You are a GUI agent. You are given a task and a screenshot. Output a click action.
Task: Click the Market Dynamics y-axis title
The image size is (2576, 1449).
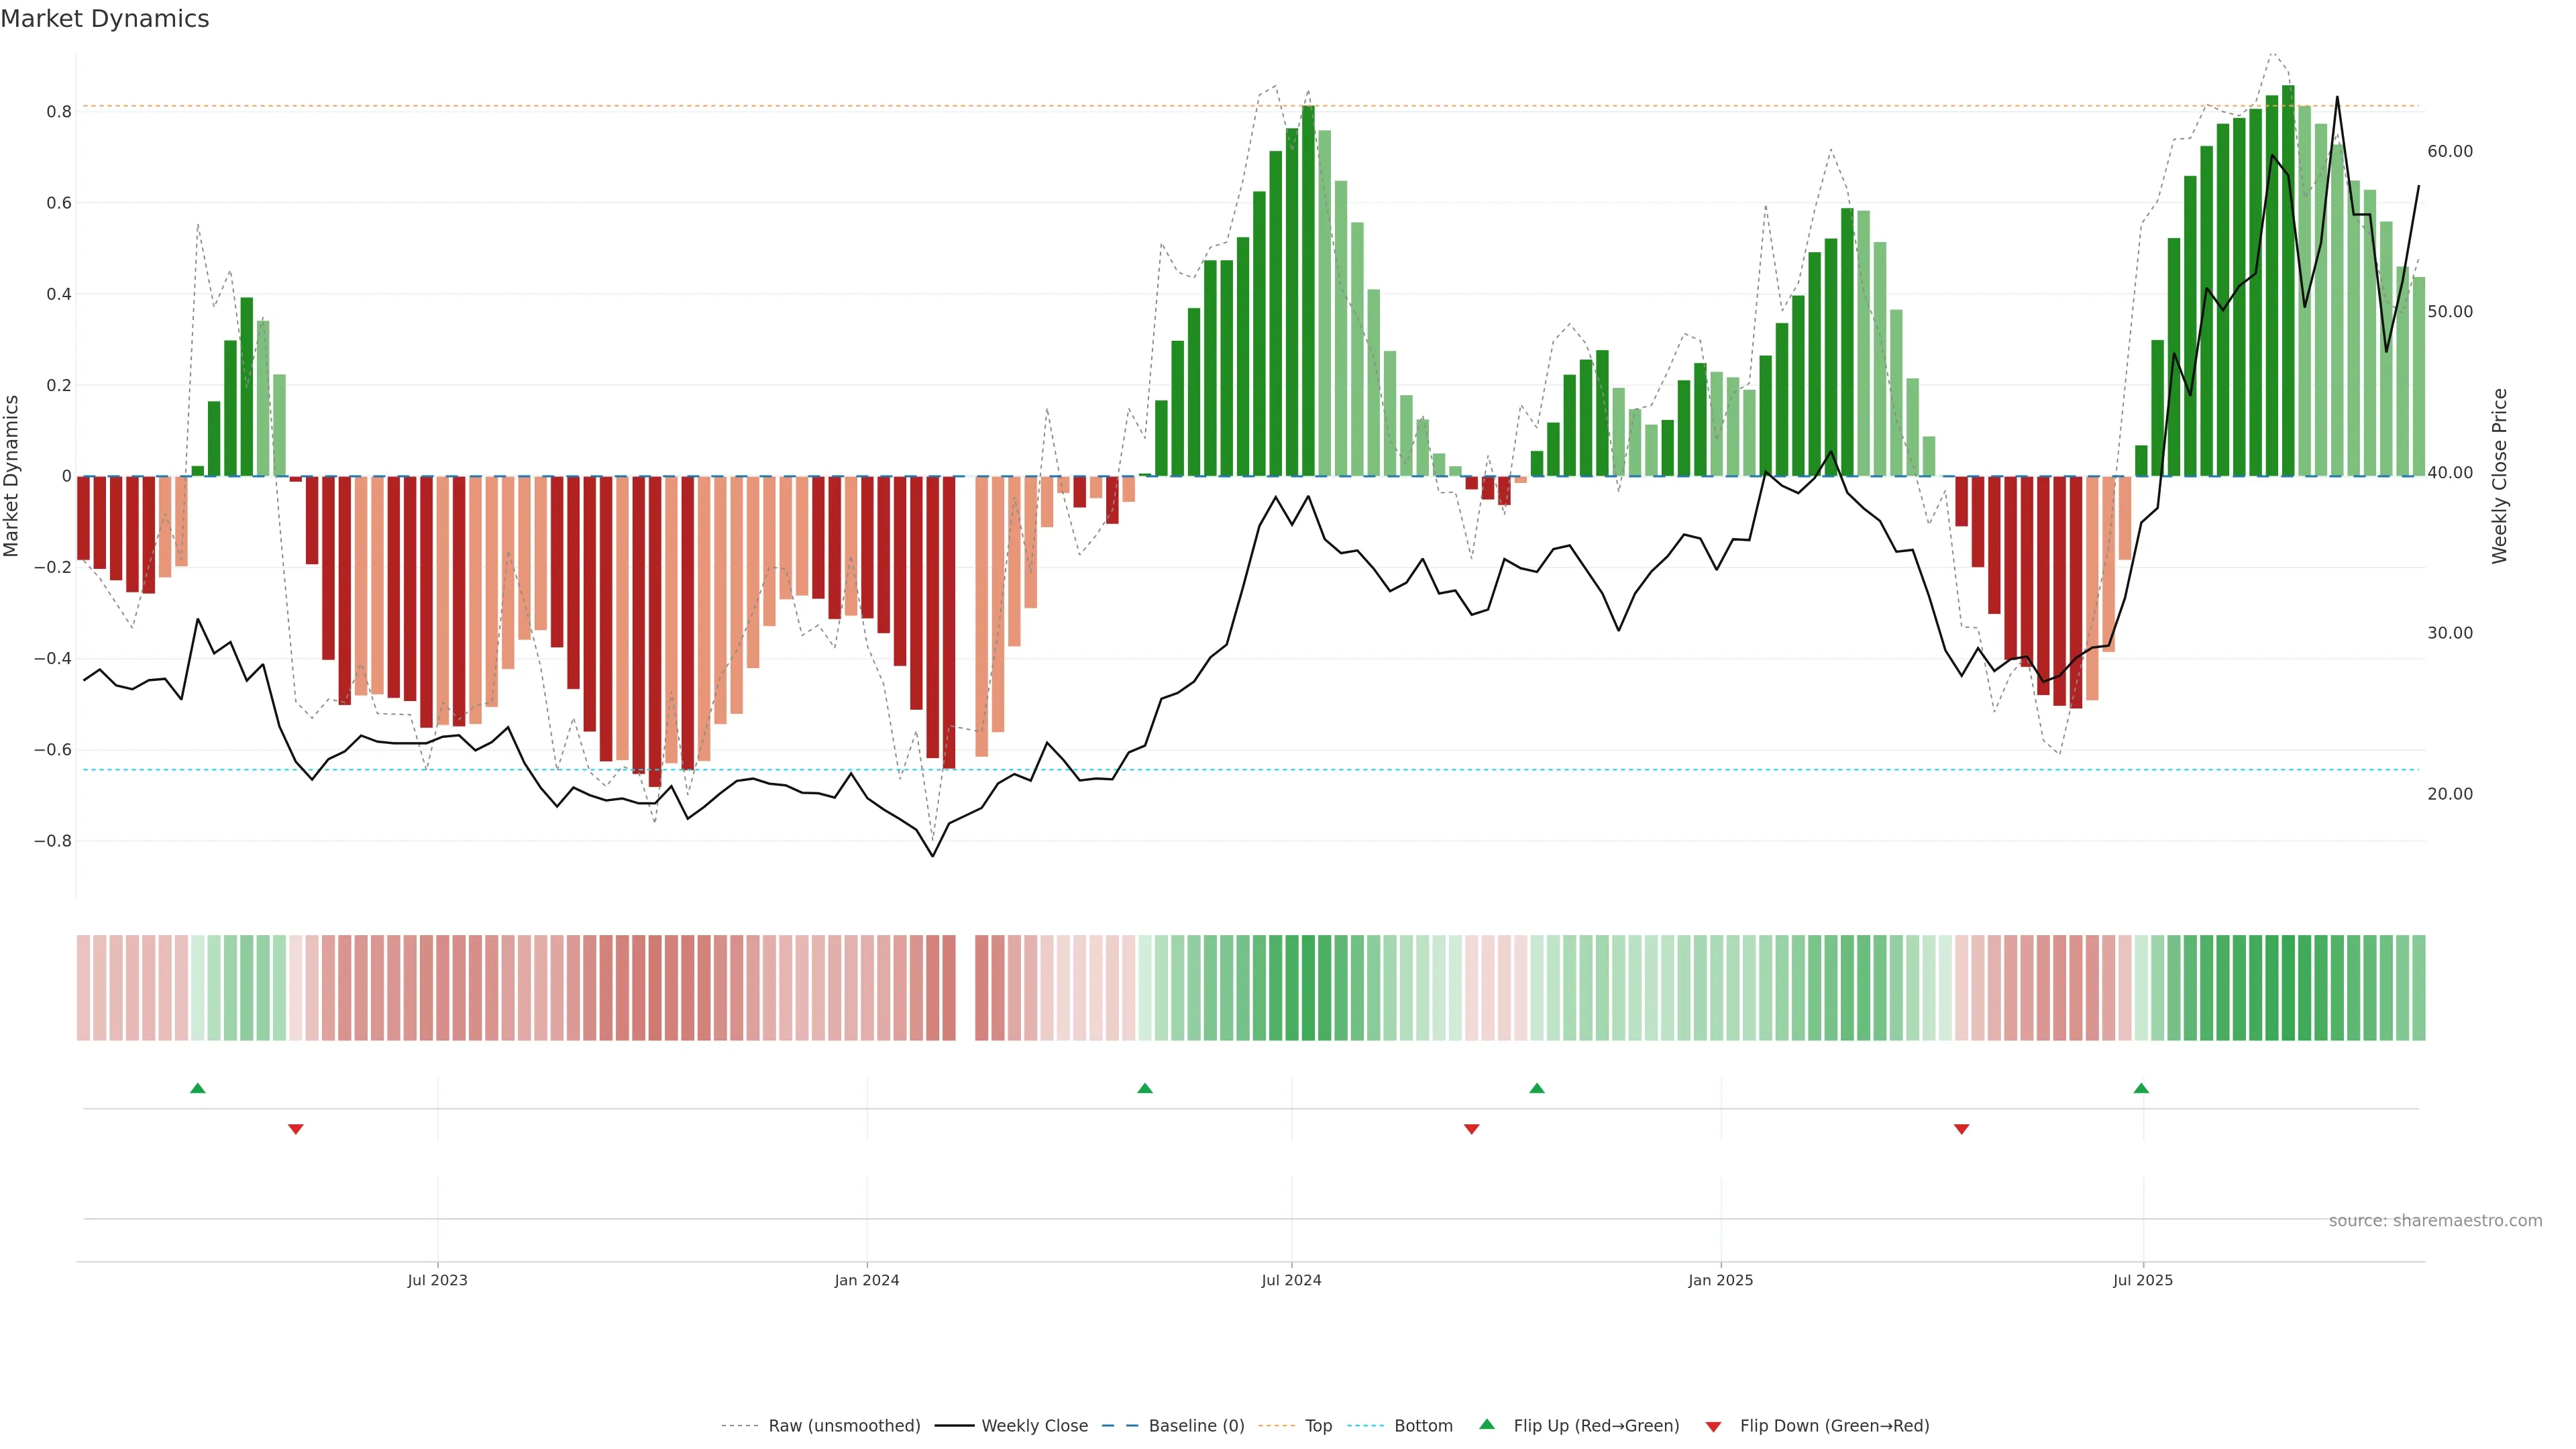[x=12, y=476]
